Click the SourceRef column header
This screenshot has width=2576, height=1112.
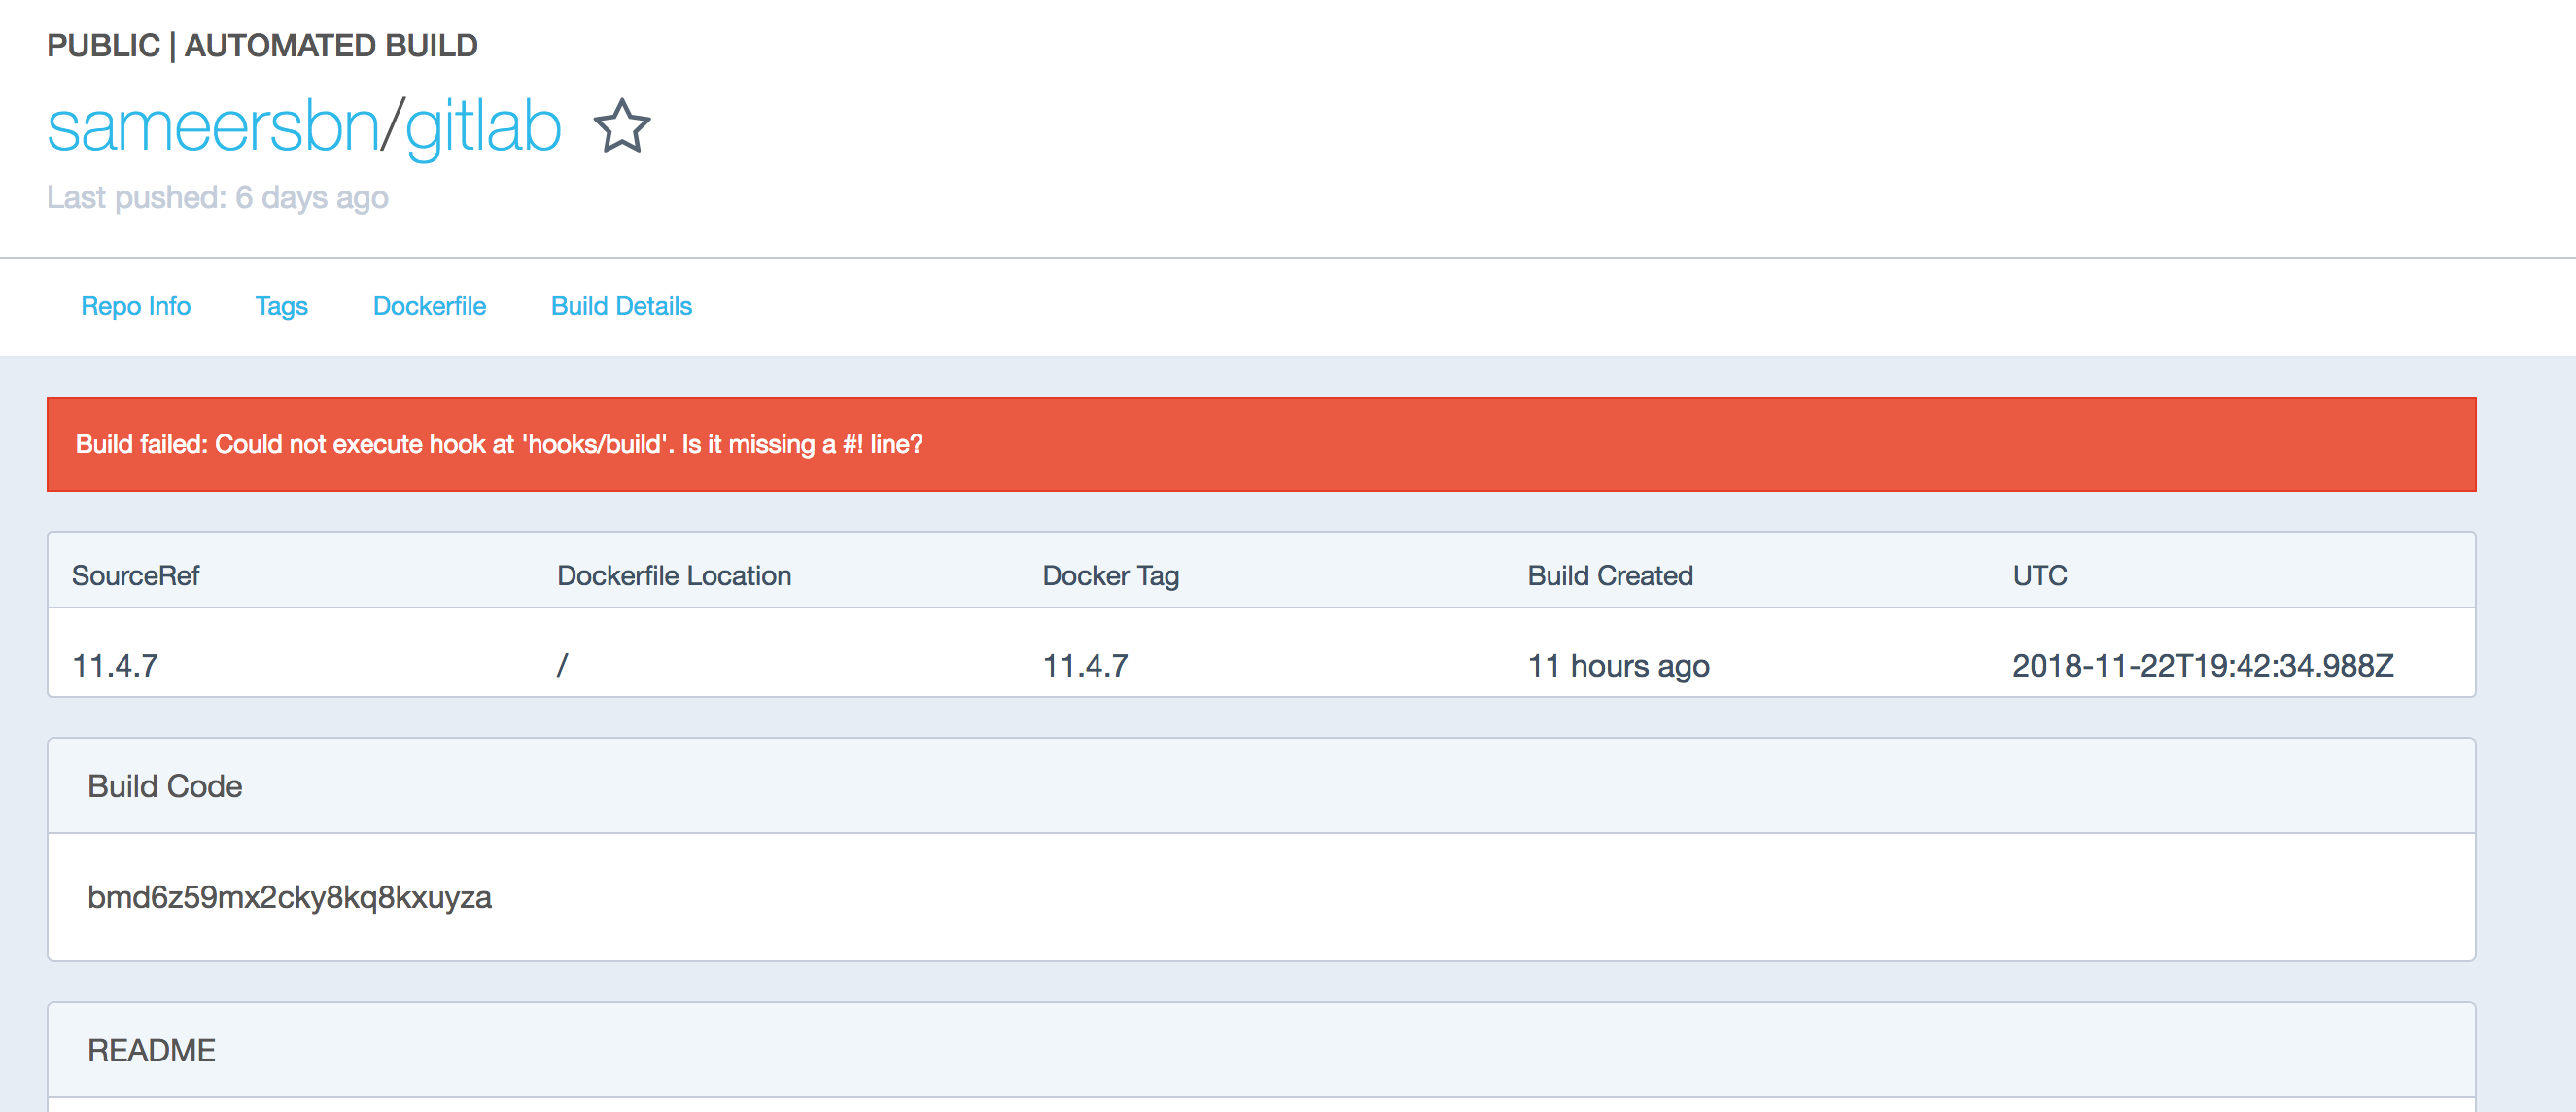(135, 575)
